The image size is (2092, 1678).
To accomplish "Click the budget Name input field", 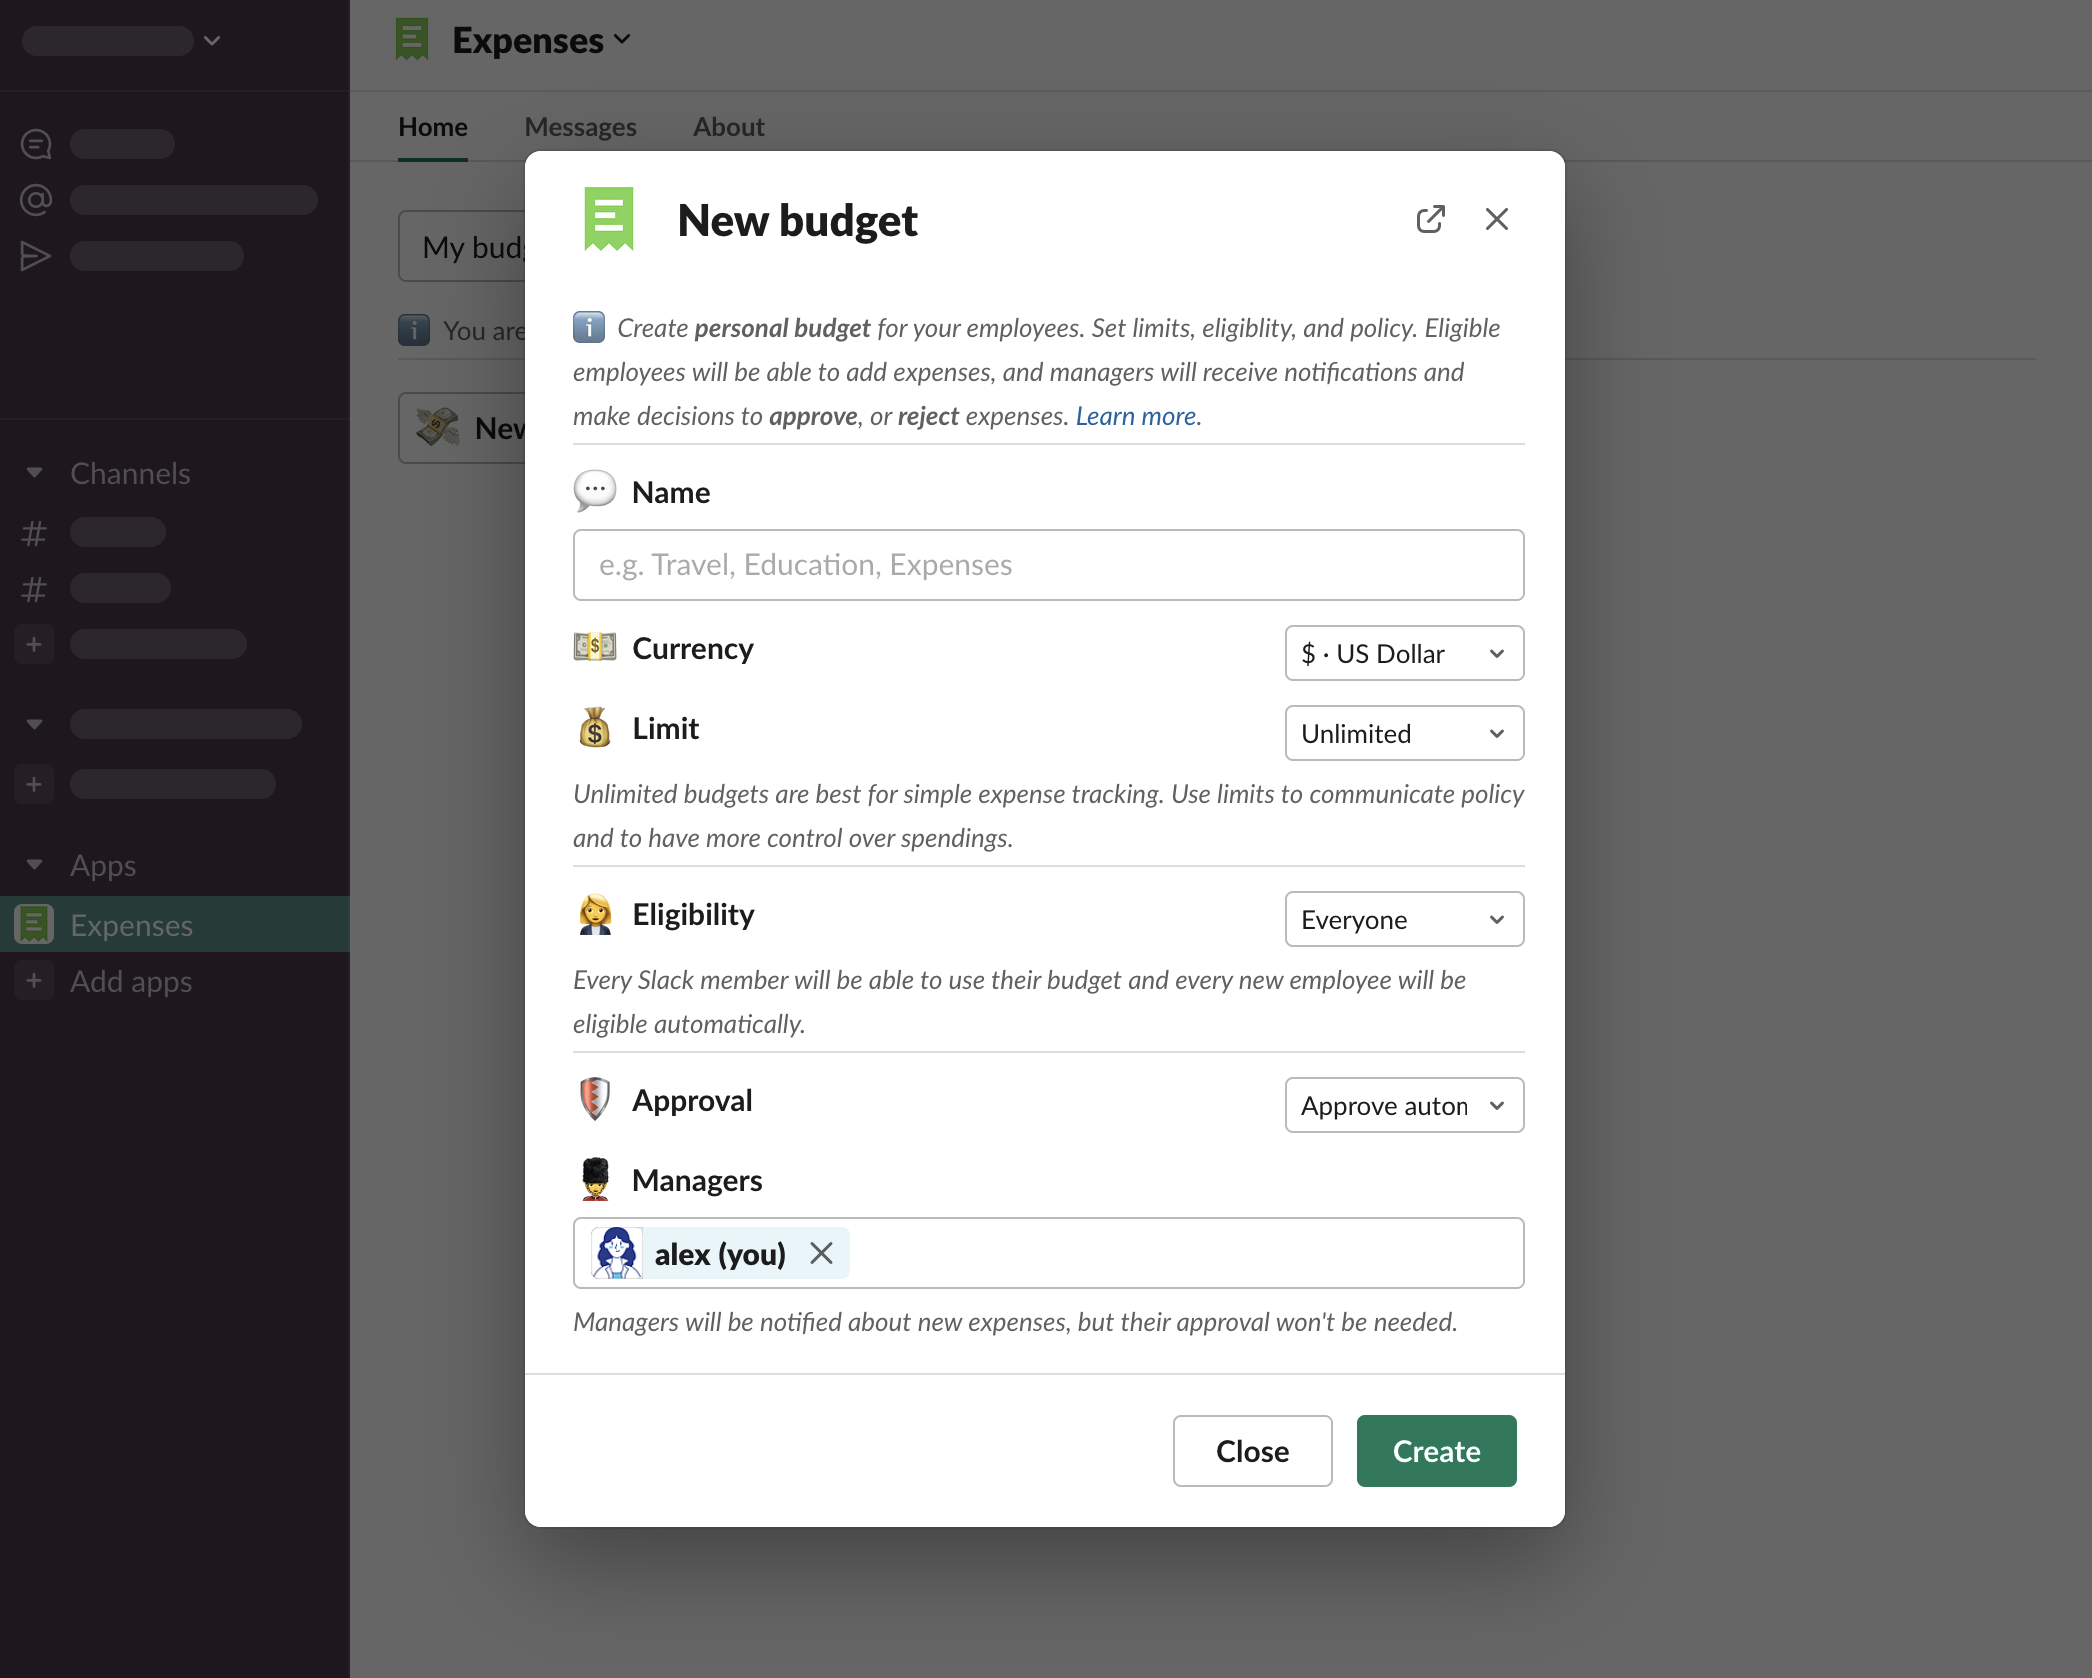I will [1047, 565].
